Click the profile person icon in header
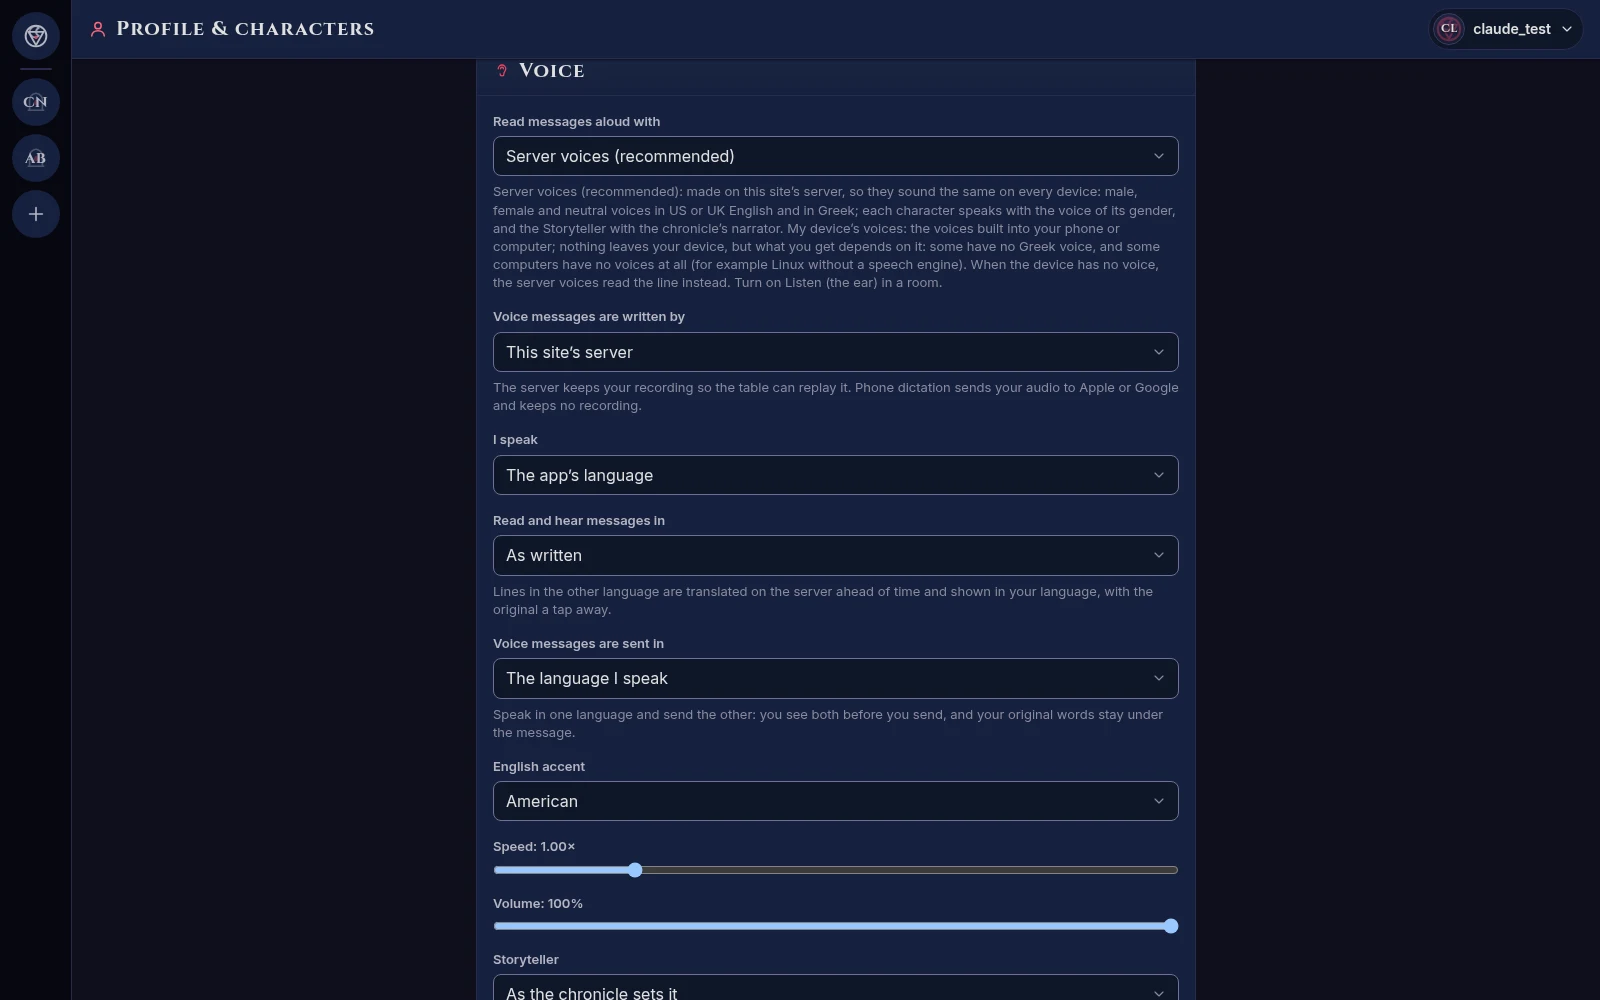1600x1000 pixels. (98, 29)
